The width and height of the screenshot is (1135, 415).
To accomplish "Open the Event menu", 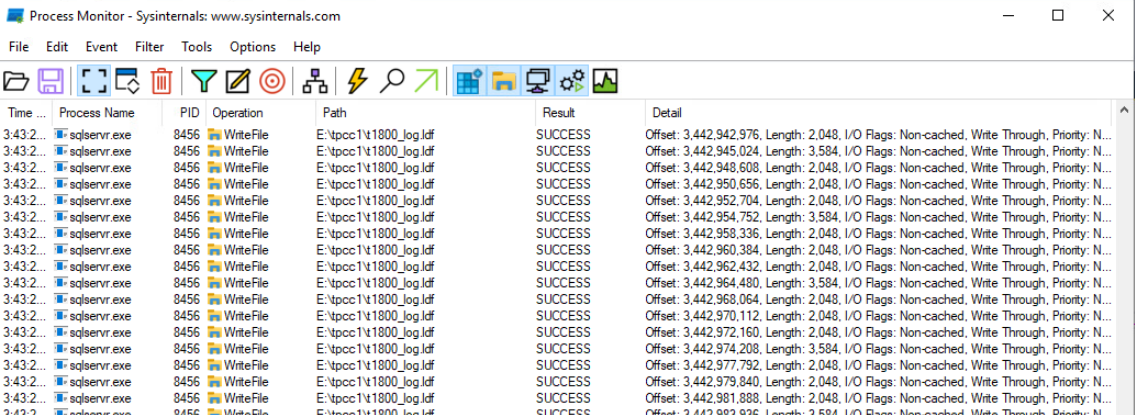I will click(101, 47).
